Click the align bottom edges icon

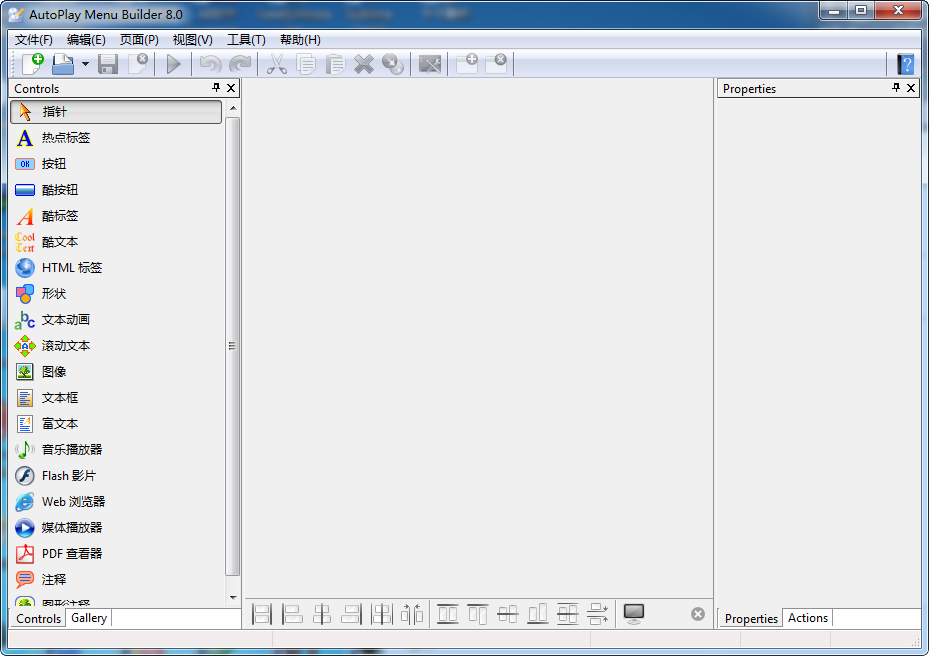[537, 614]
